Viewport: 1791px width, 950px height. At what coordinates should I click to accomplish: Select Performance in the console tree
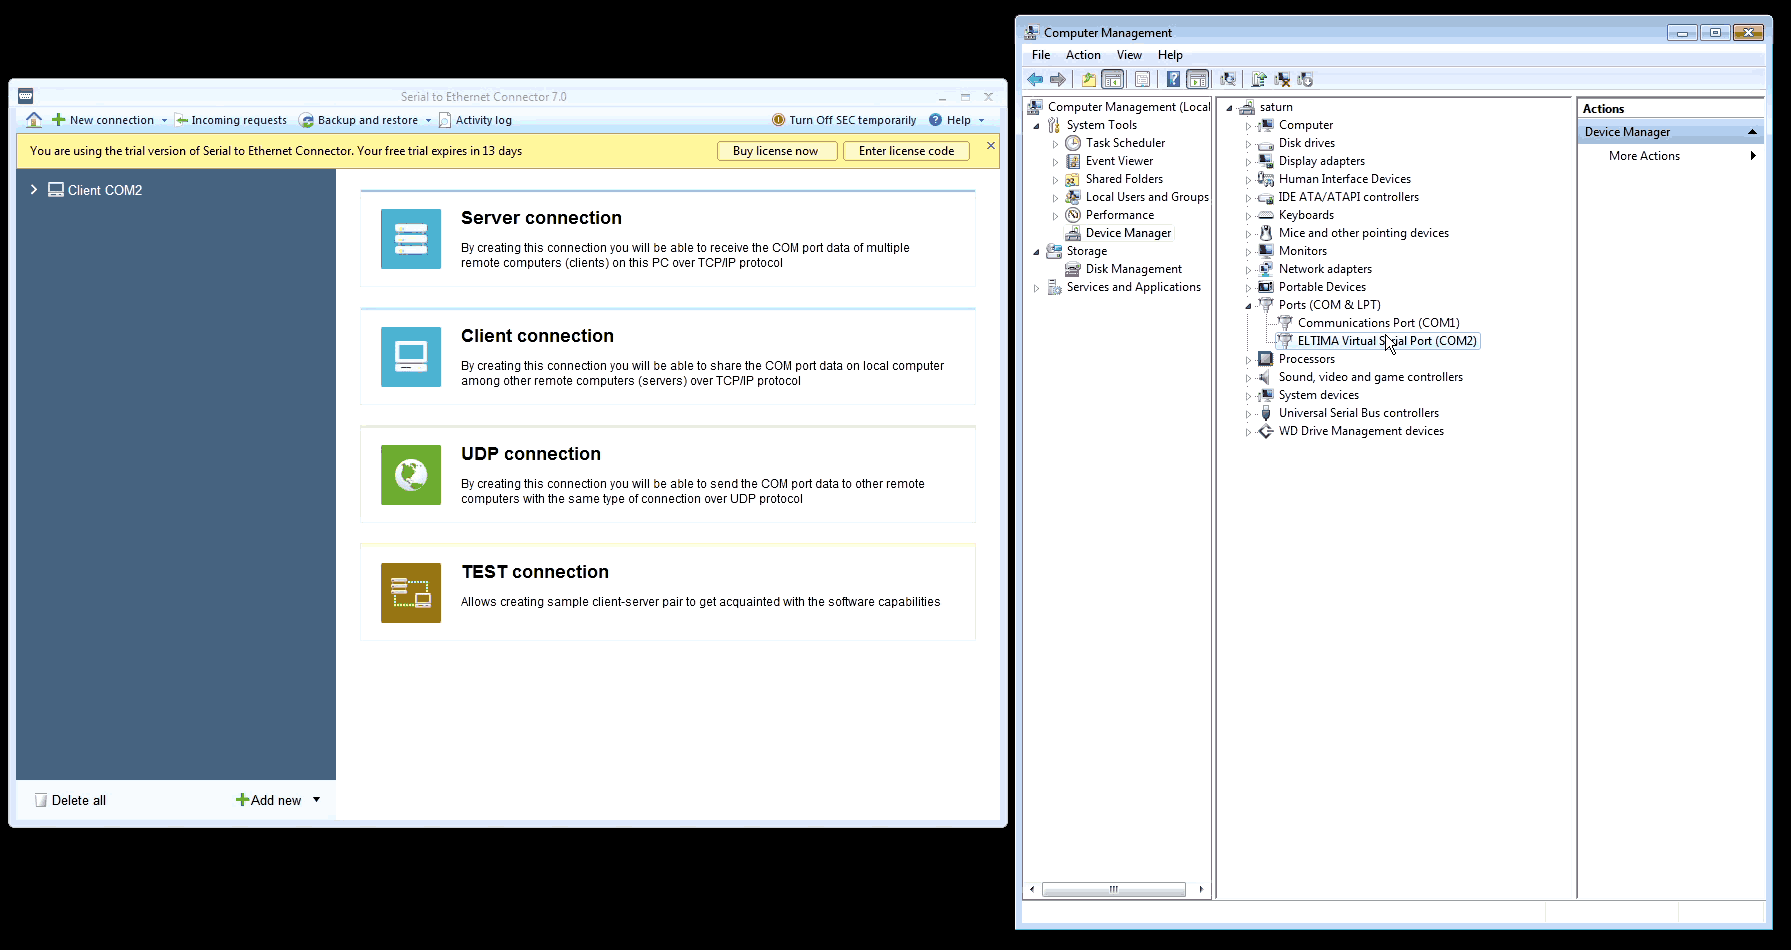tap(1119, 215)
